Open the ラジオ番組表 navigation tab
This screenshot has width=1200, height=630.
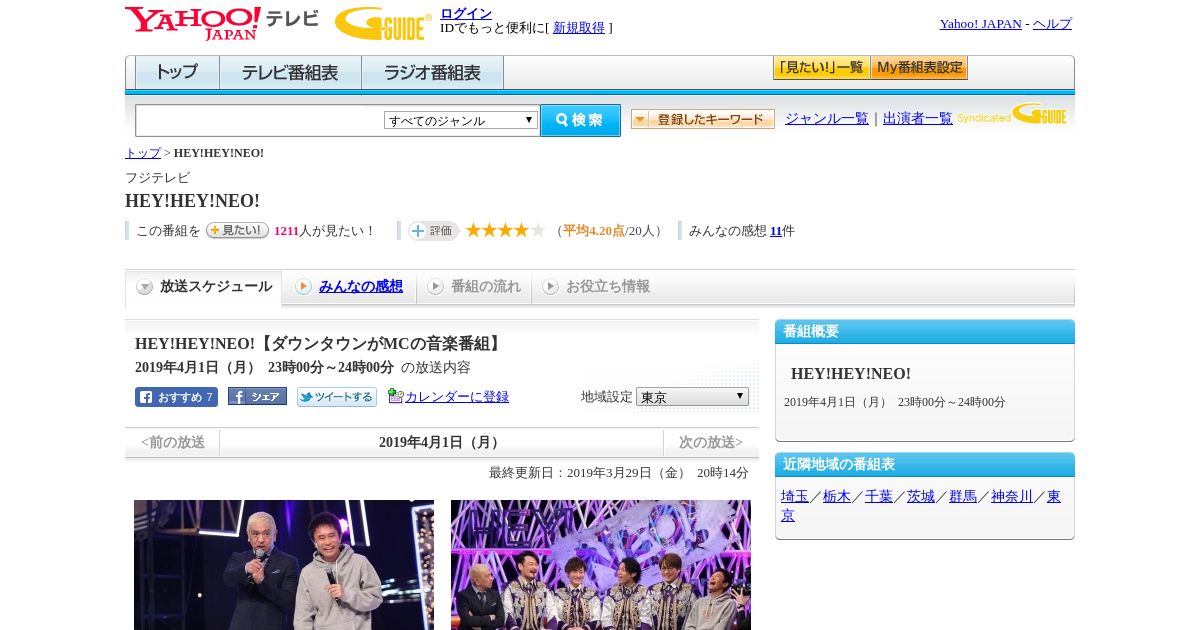[432, 72]
